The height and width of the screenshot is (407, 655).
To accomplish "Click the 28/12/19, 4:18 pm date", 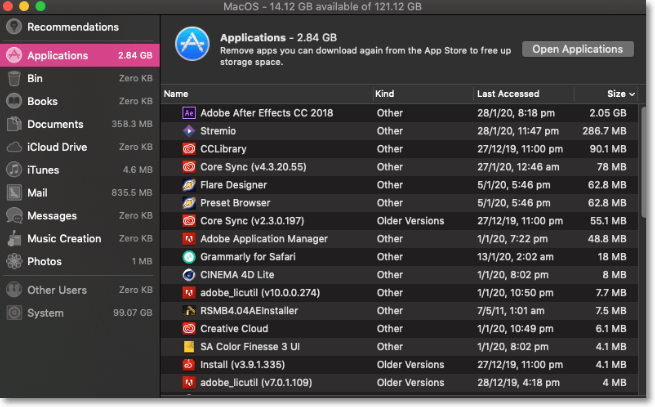I will click(518, 382).
